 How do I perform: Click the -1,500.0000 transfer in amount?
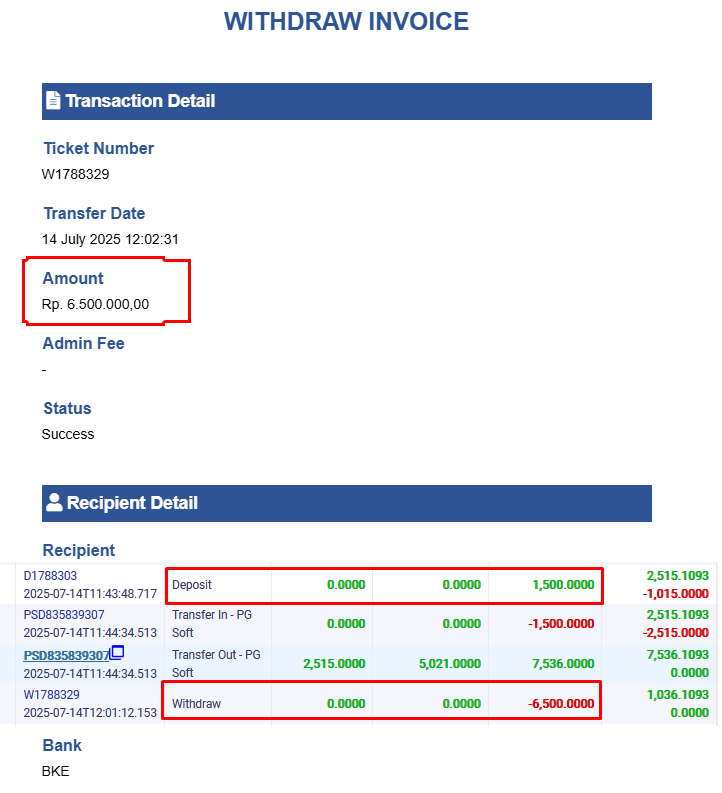pos(561,624)
